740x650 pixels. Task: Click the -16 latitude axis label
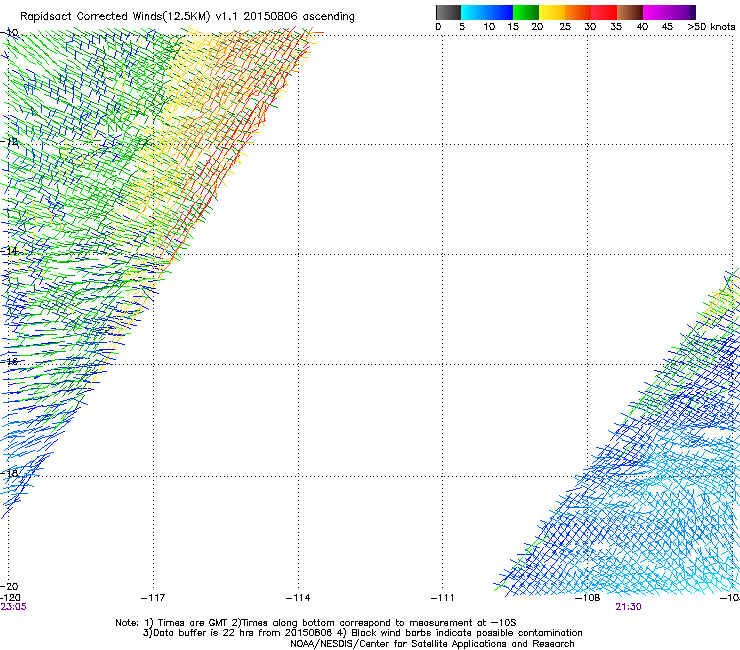point(9,362)
